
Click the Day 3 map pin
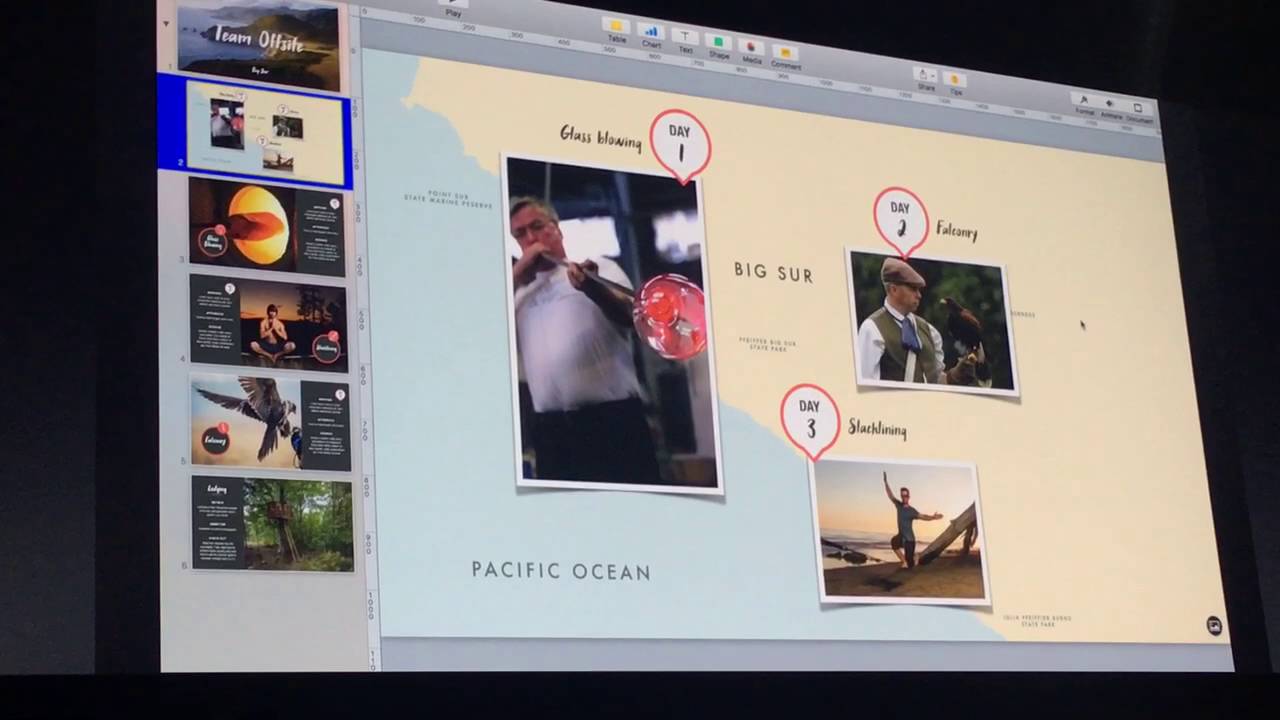(810, 421)
